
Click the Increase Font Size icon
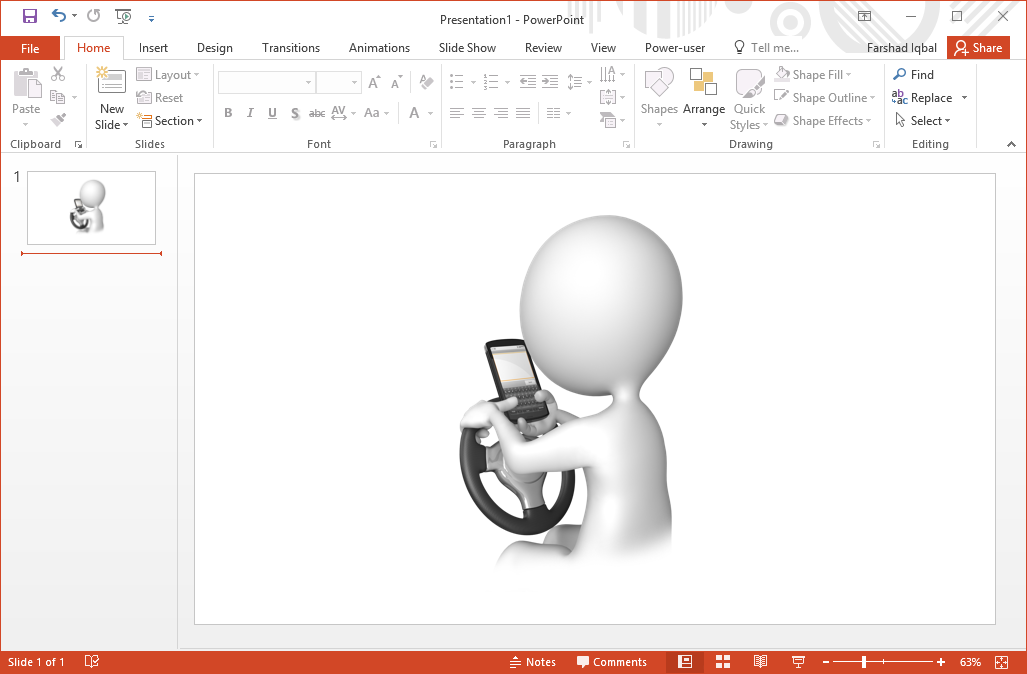373,82
